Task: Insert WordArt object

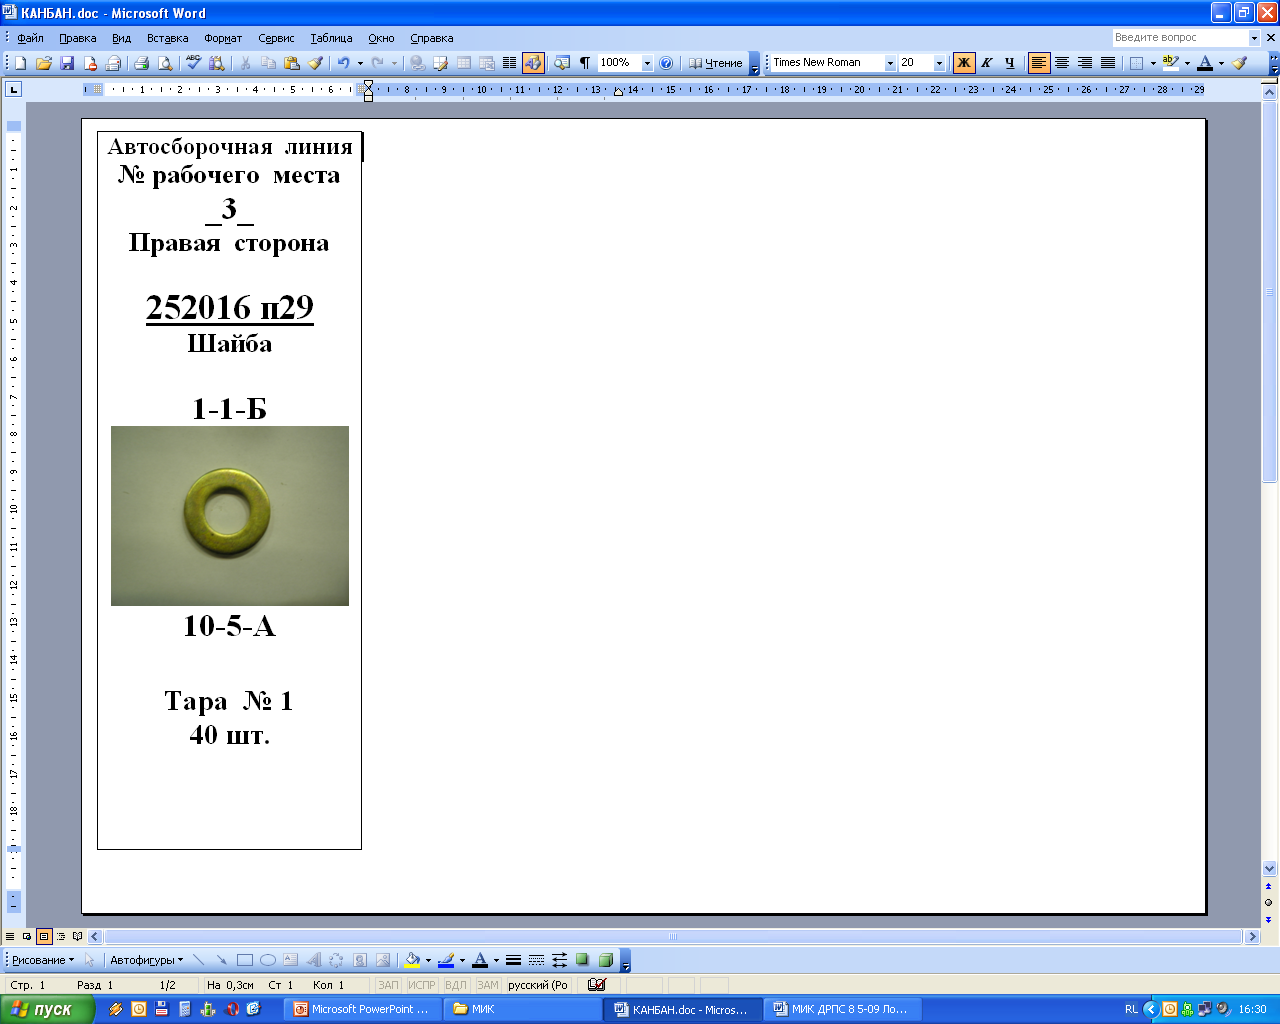Action: 313,960
